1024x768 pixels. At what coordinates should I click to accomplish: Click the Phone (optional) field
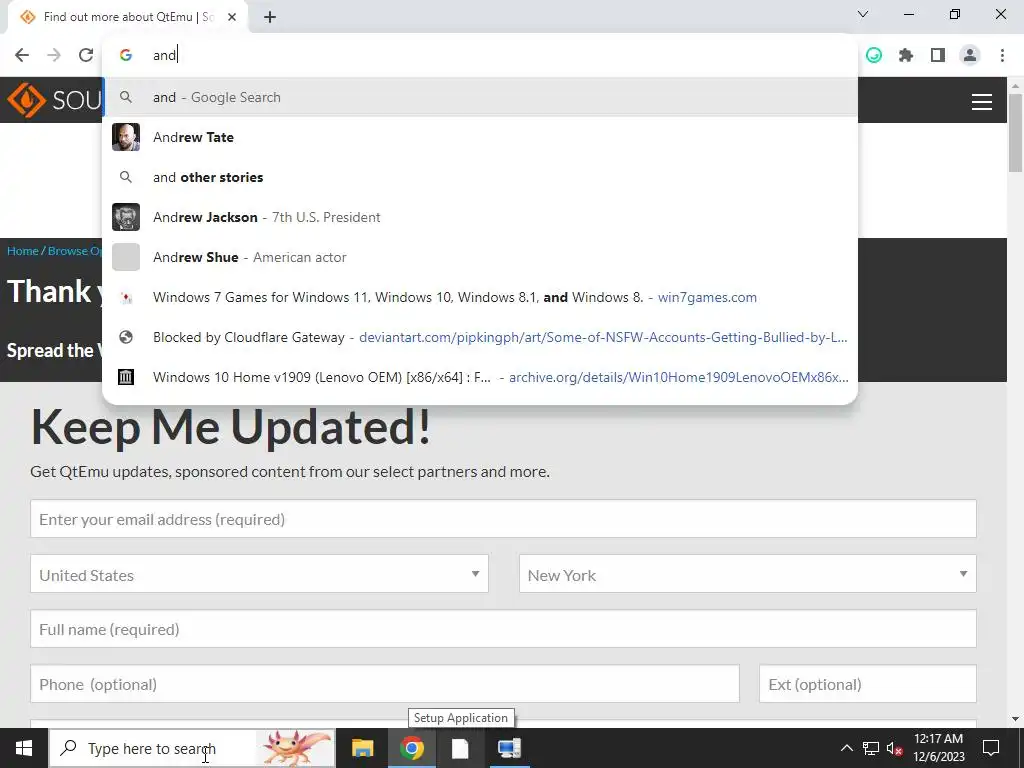[385, 684]
